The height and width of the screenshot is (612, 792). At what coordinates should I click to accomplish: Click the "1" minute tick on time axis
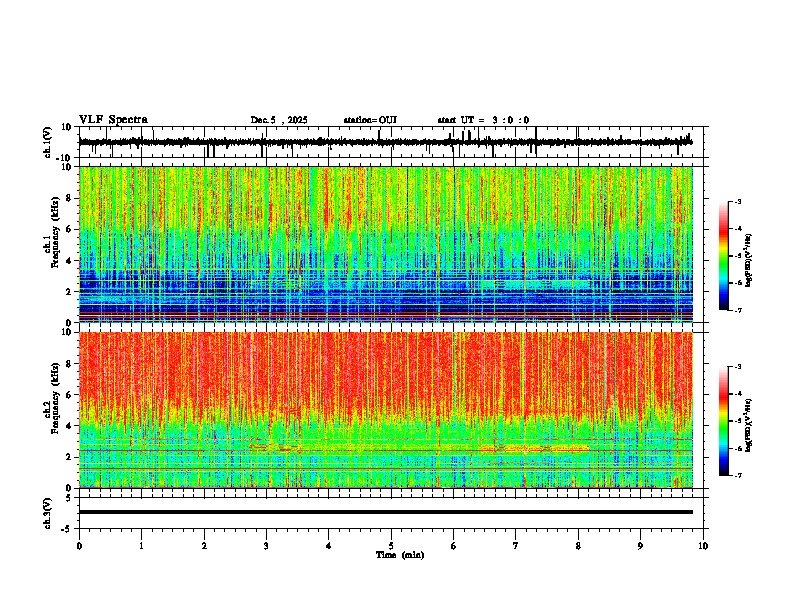coord(141,546)
